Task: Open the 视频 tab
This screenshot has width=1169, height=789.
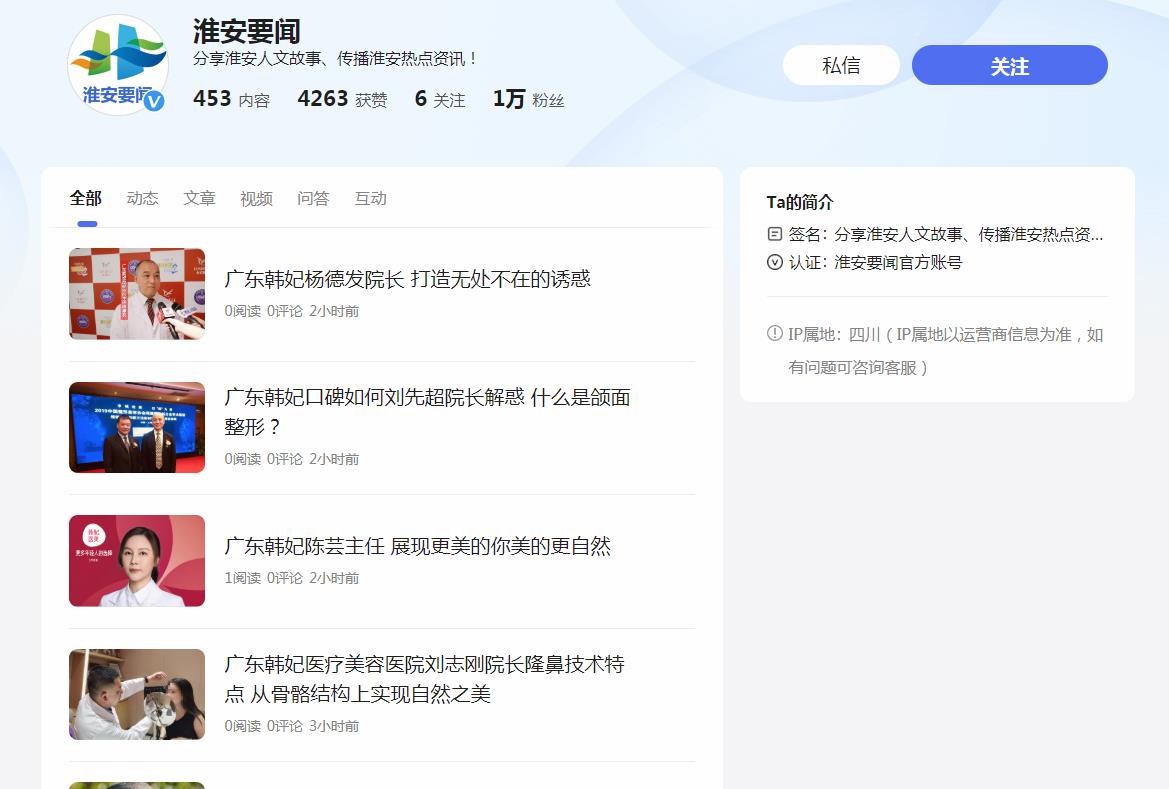Action: click(256, 198)
